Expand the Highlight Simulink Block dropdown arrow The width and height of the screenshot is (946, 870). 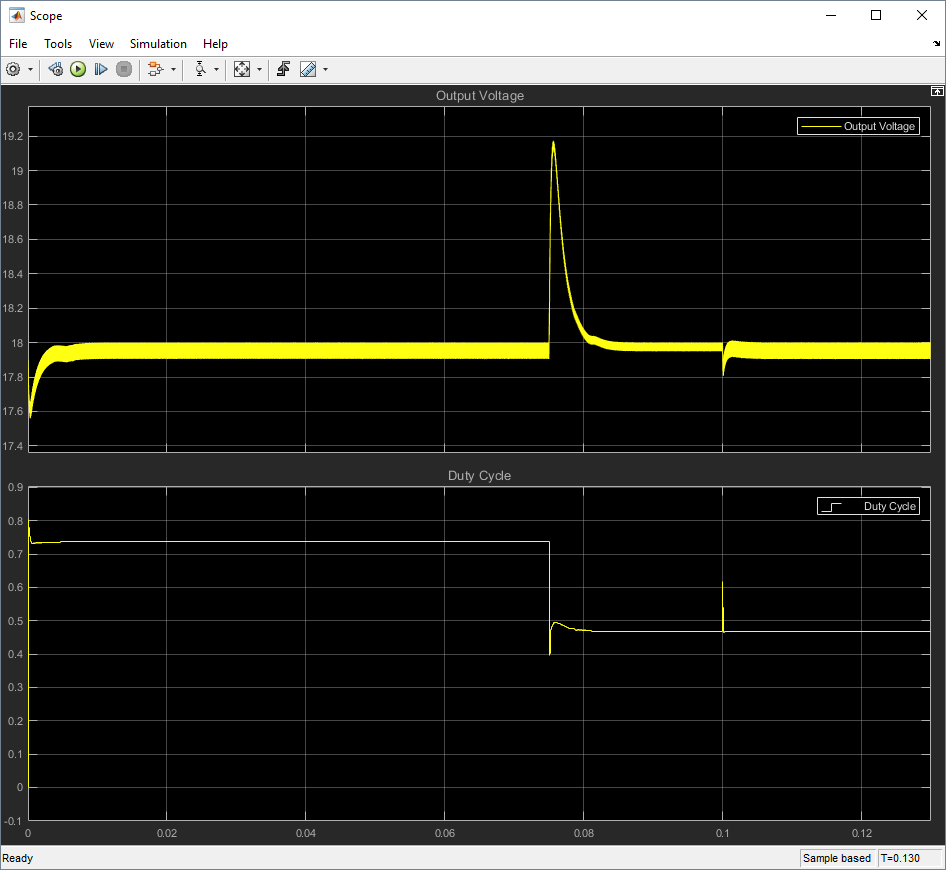[x=173, y=69]
